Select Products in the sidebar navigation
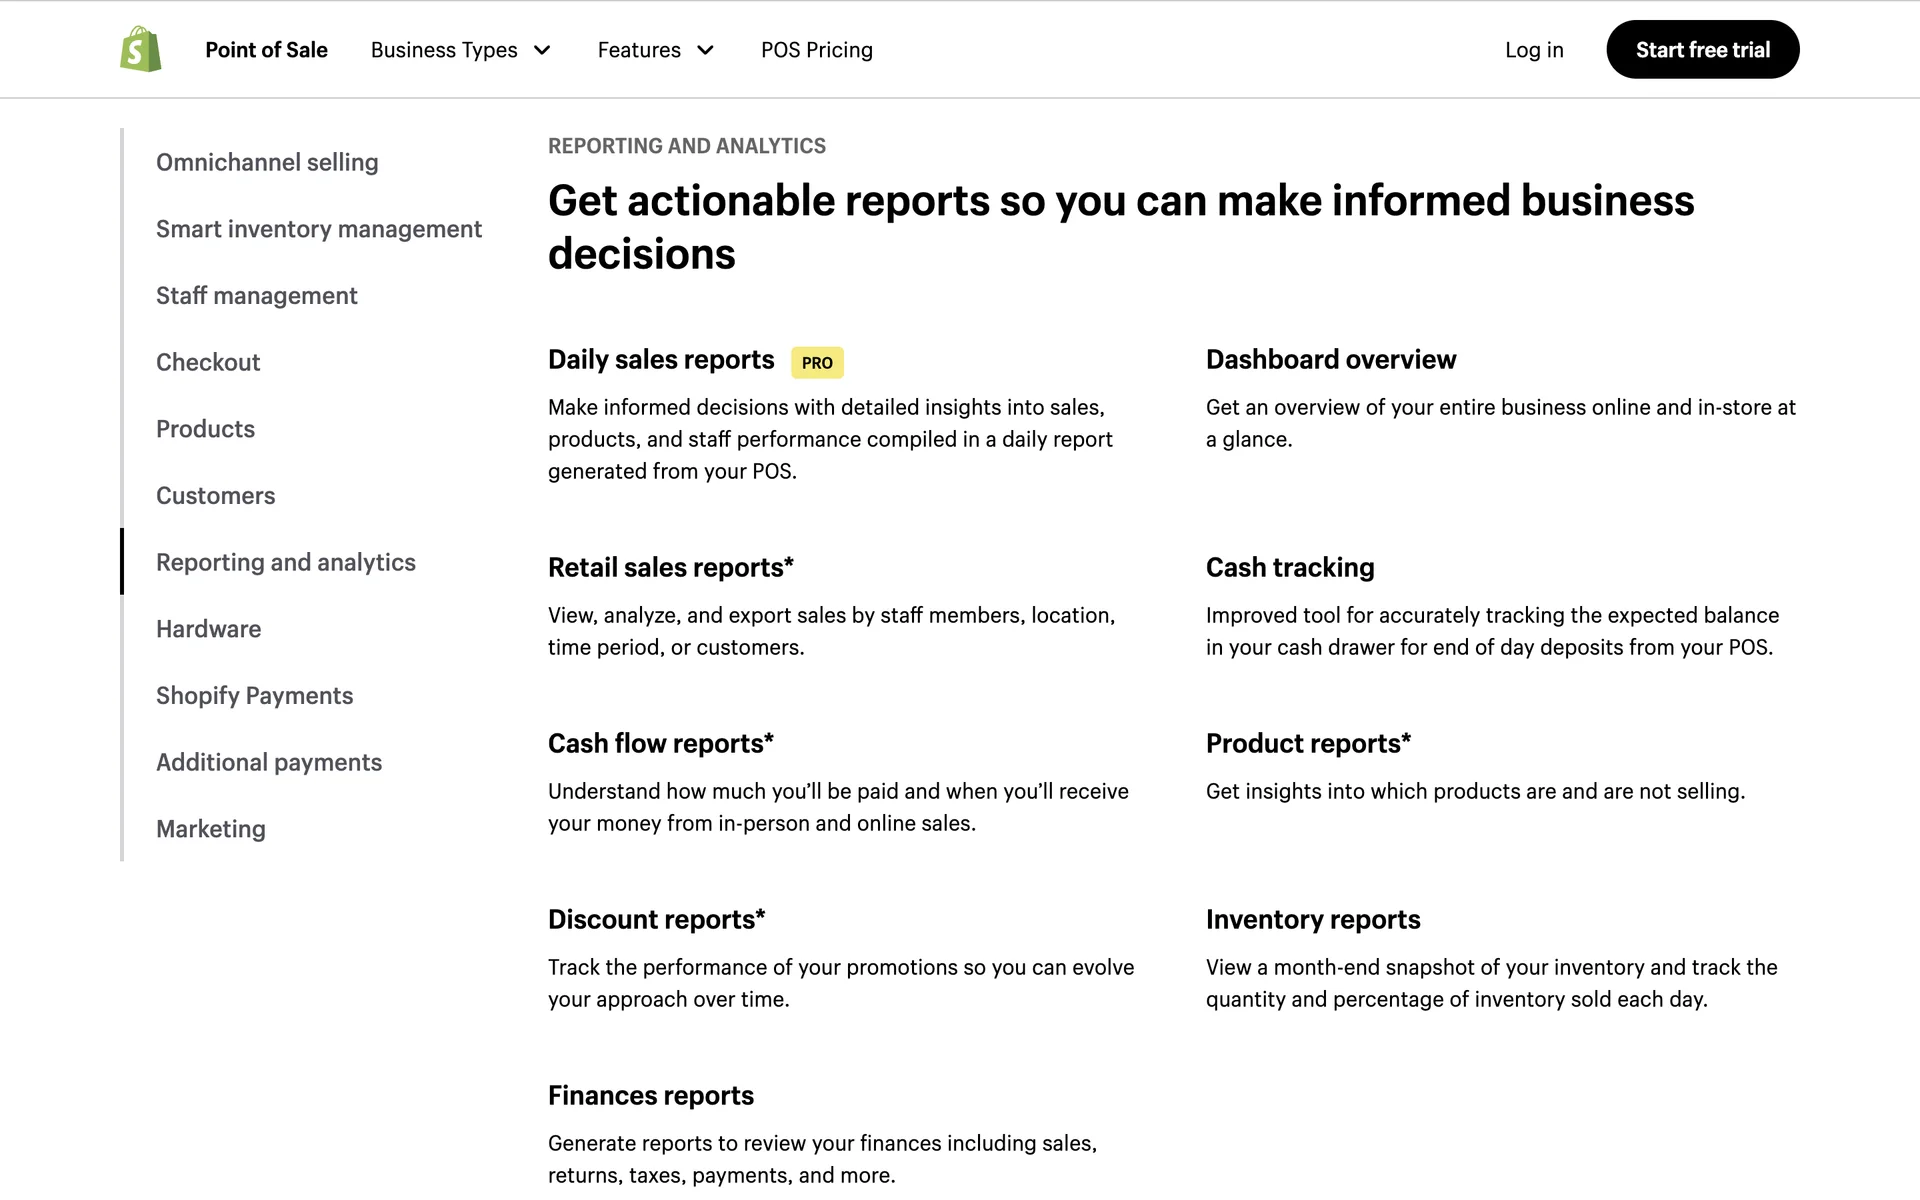The height and width of the screenshot is (1200, 1920). click(205, 429)
